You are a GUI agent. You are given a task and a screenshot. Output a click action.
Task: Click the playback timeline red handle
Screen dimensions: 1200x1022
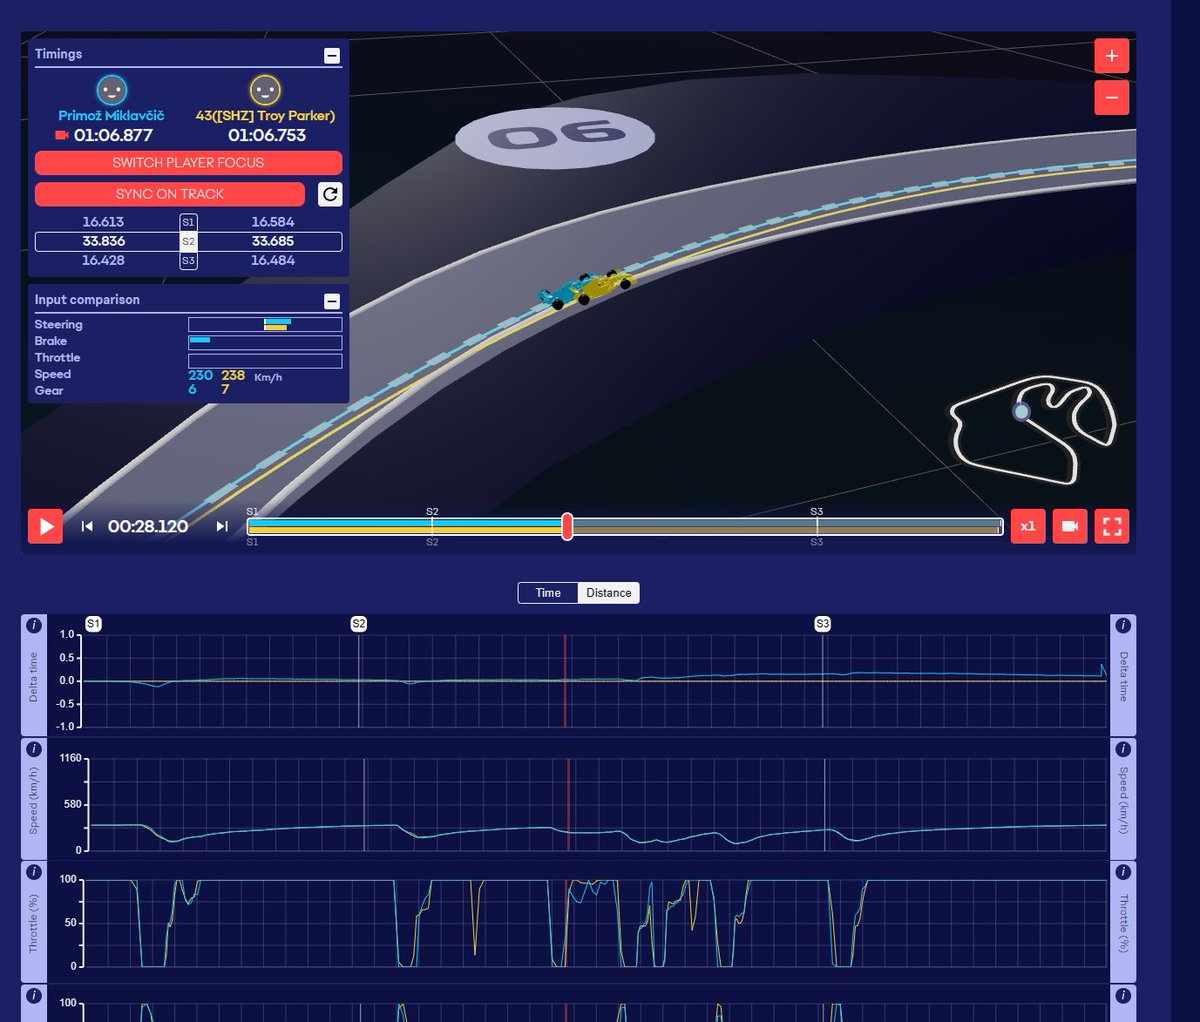click(567, 526)
